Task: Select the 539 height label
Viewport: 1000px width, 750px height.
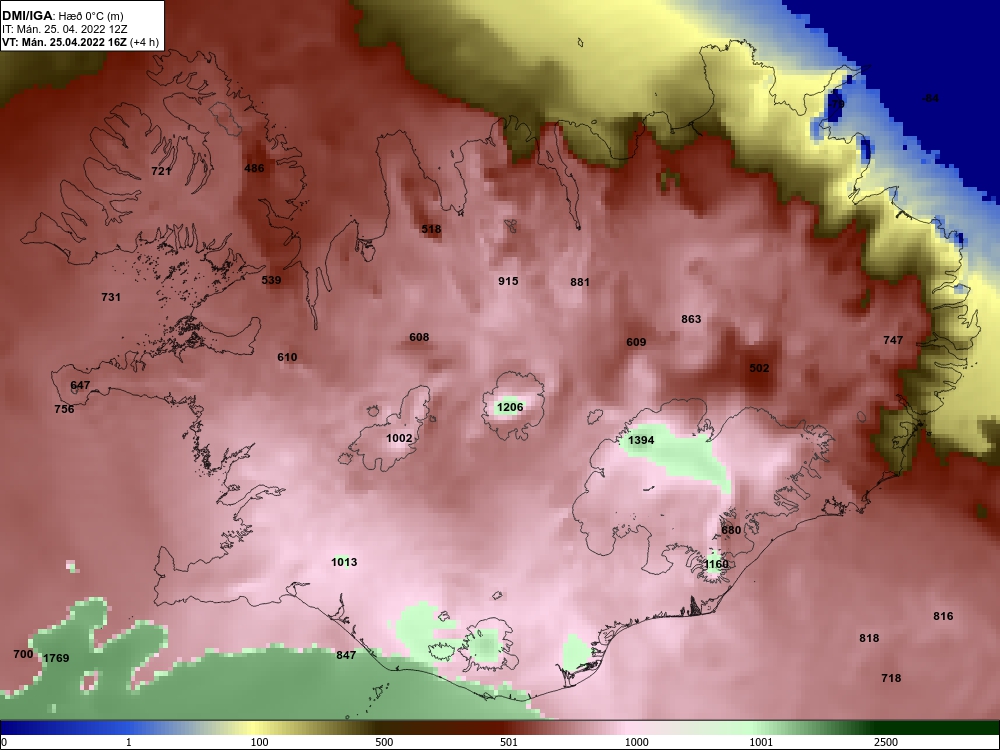Action: (x=271, y=280)
